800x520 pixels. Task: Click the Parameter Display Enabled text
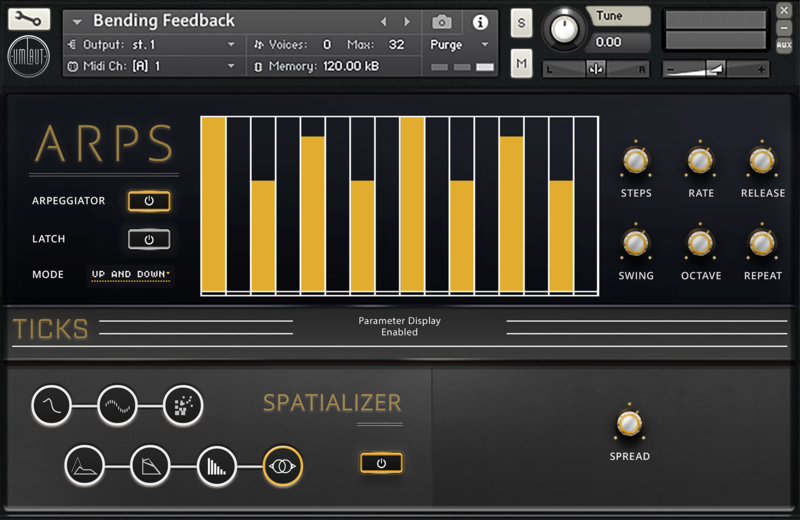(x=399, y=327)
